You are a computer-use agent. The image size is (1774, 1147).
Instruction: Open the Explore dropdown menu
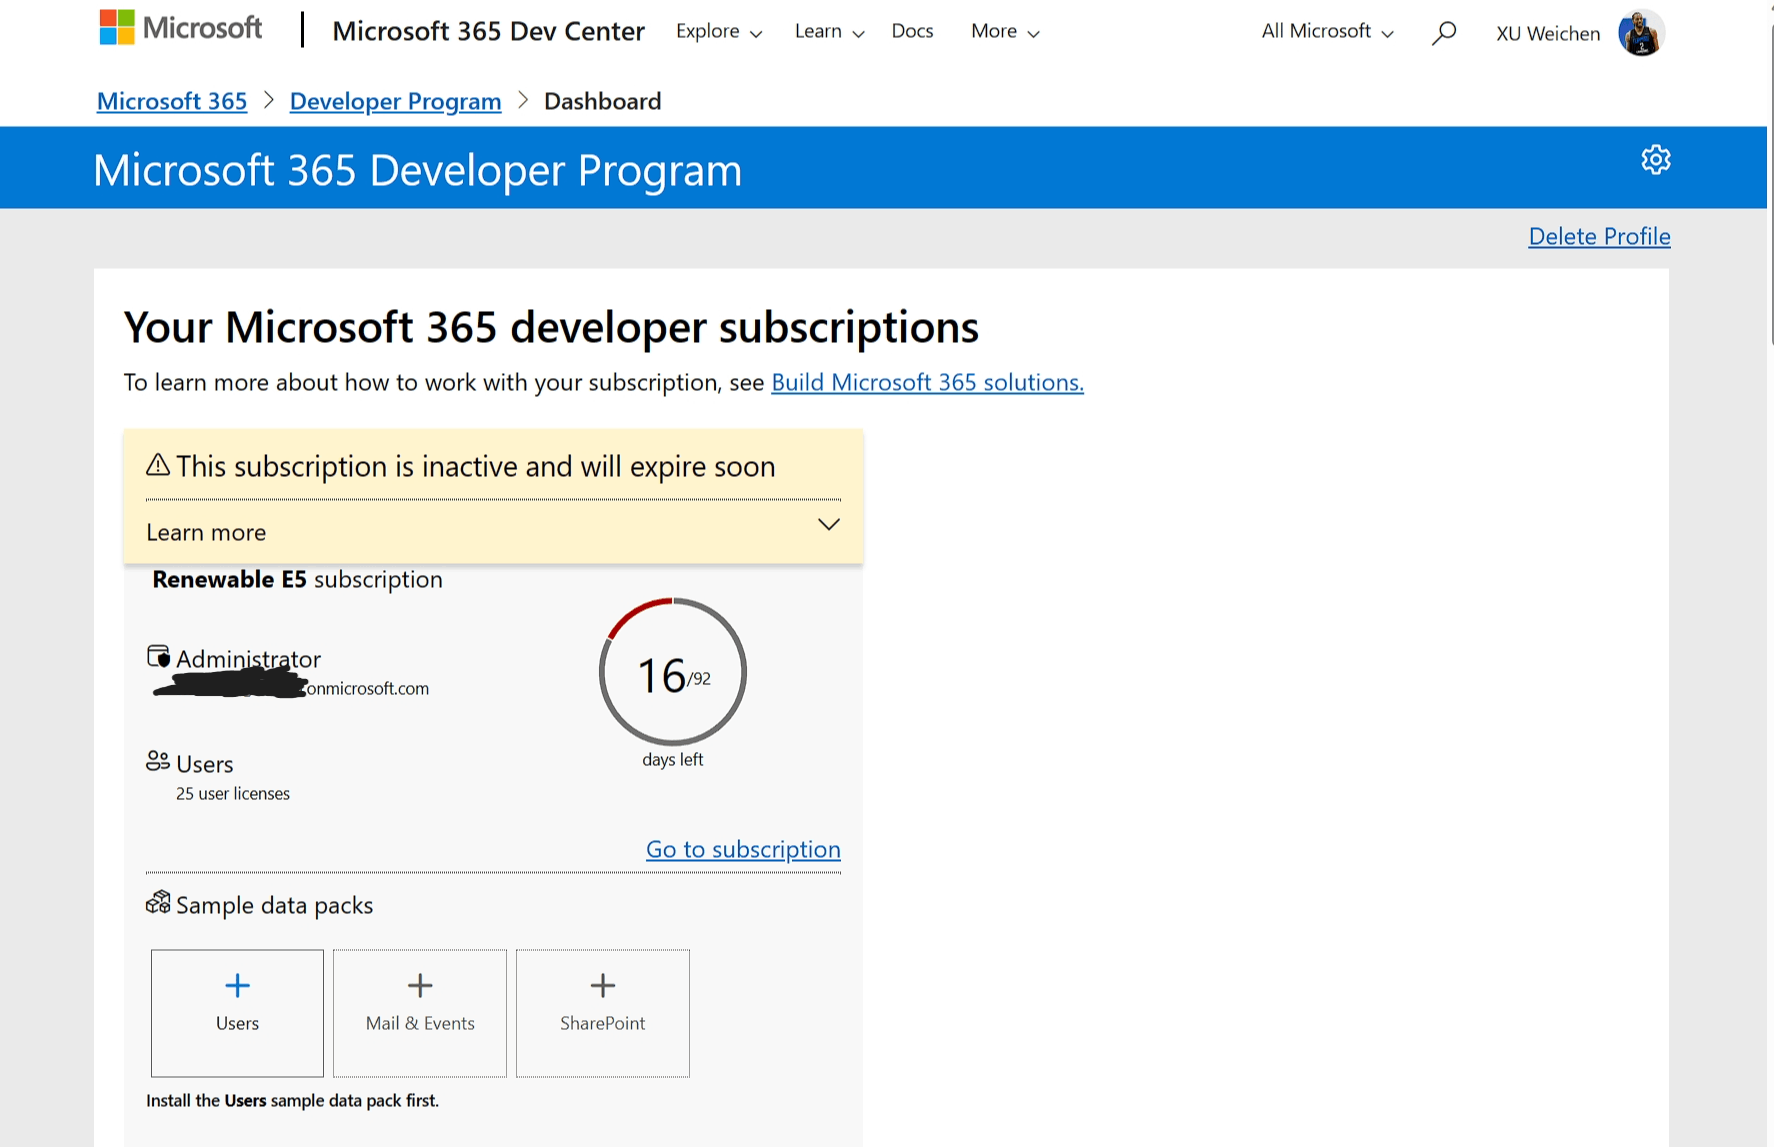click(x=719, y=31)
